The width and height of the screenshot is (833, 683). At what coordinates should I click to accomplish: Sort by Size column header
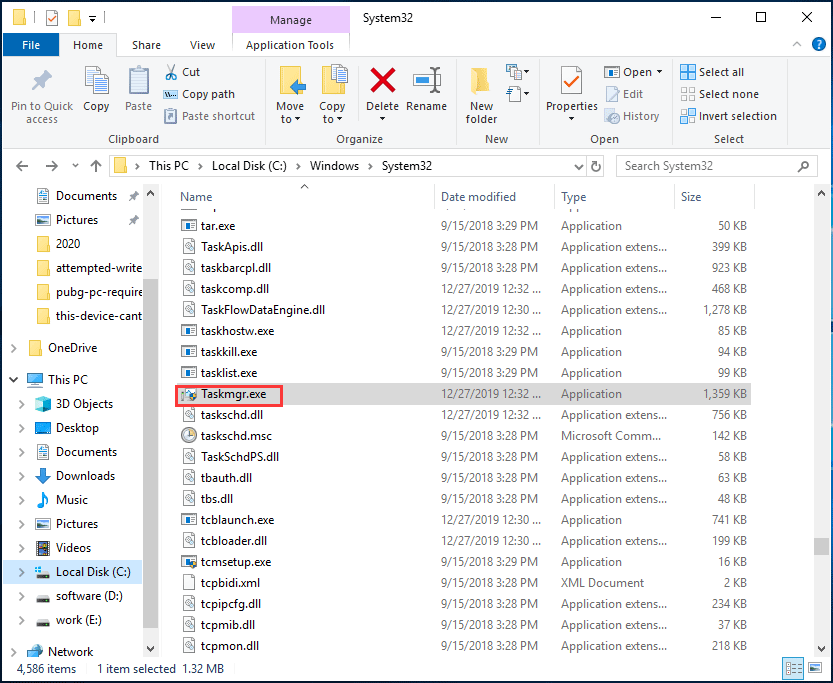[714, 197]
